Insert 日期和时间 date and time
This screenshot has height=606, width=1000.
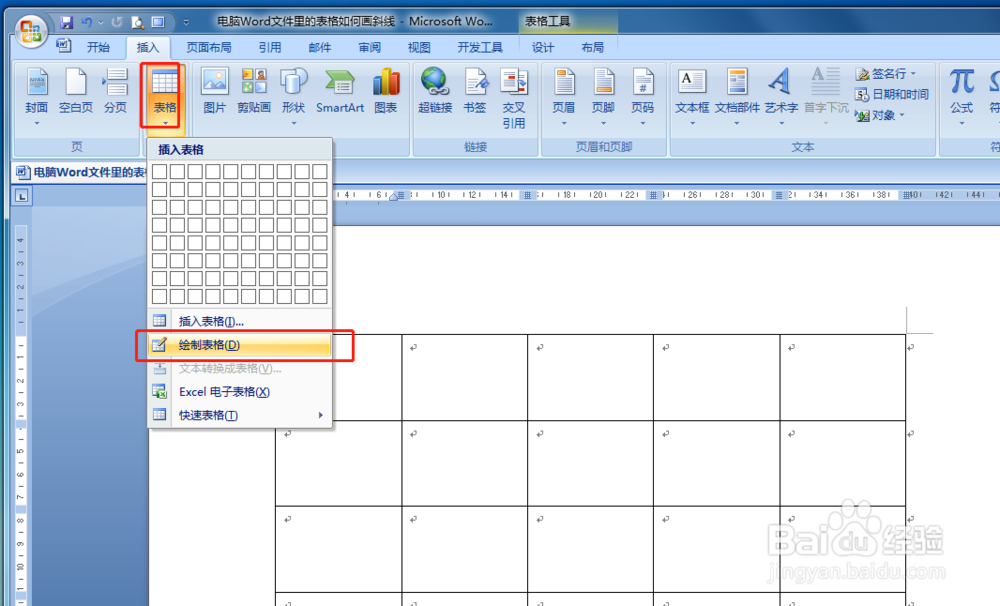(892, 94)
